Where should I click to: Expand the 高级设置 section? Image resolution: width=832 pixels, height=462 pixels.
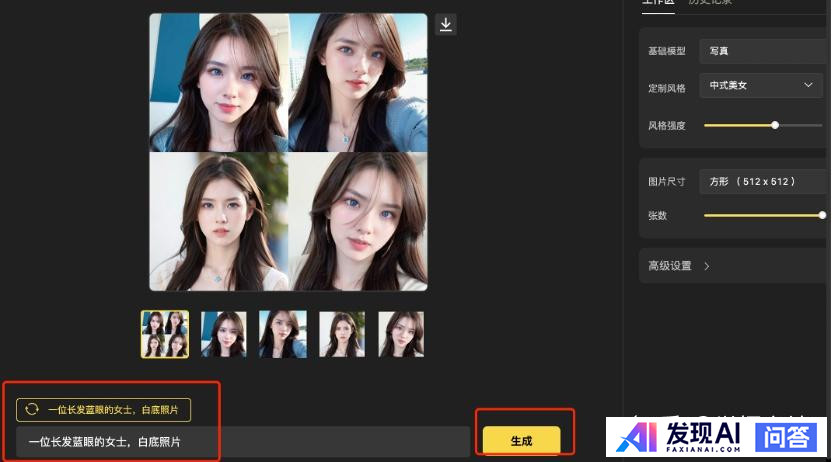point(670,266)
